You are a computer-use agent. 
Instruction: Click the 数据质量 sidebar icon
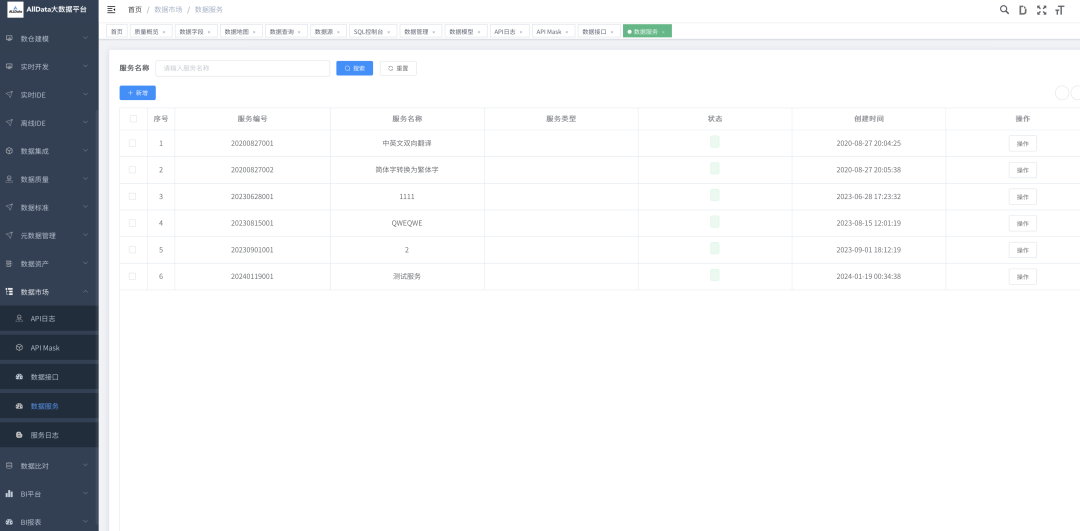pos(9,179)
